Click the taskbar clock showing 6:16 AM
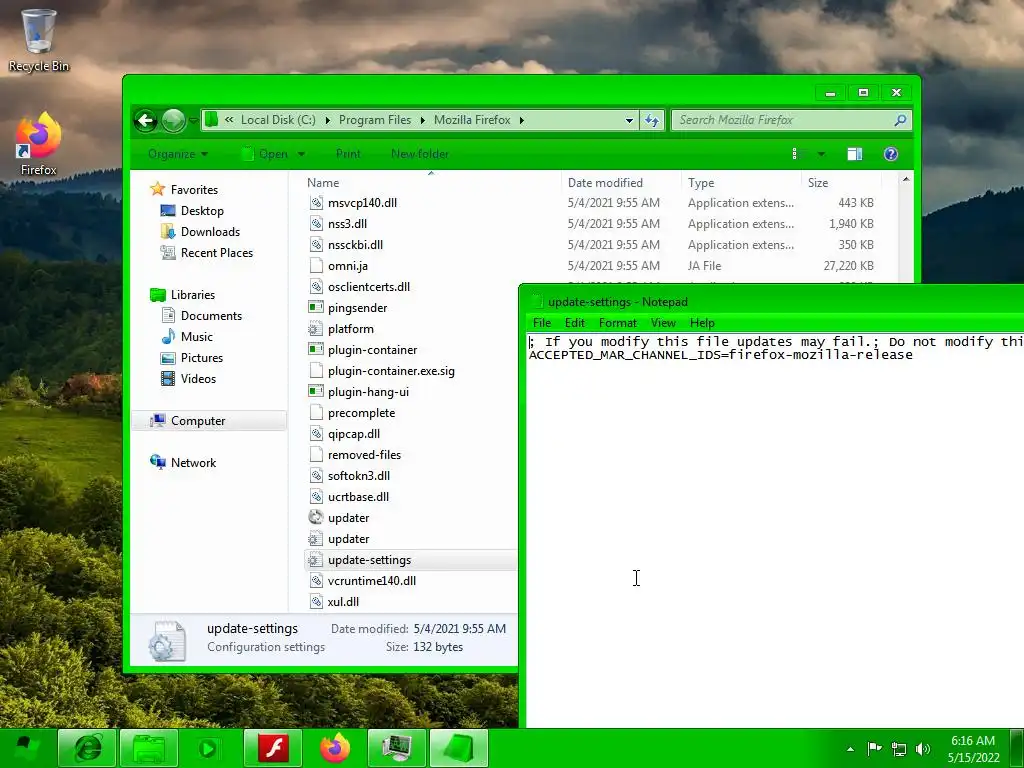 pyautogui.click(x=973, y=748)
